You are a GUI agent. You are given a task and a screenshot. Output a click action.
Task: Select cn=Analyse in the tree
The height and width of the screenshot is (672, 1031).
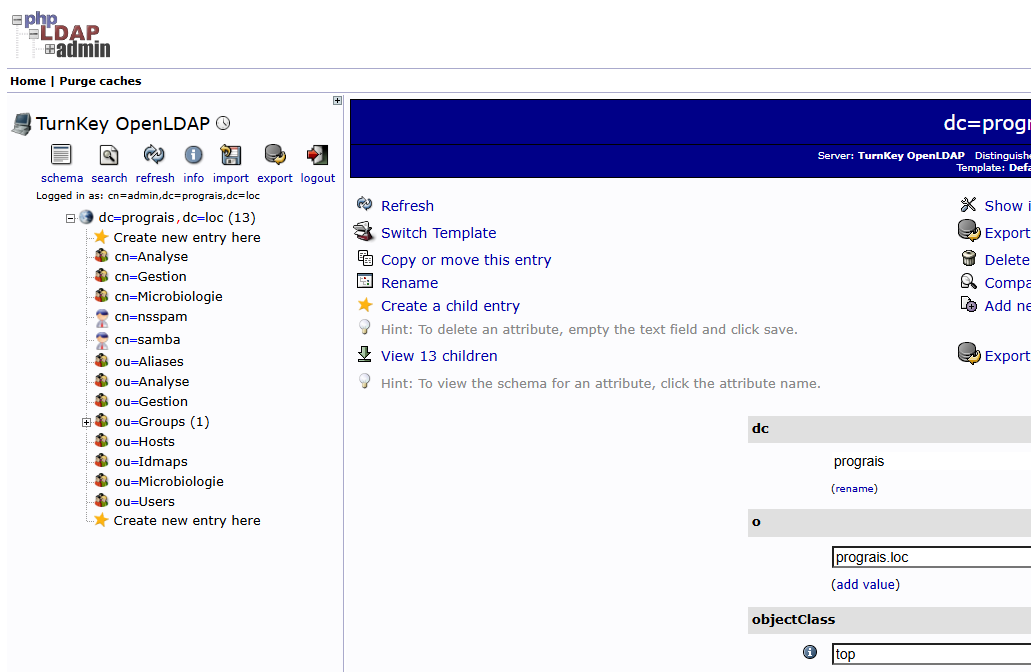tap(151, 256)
